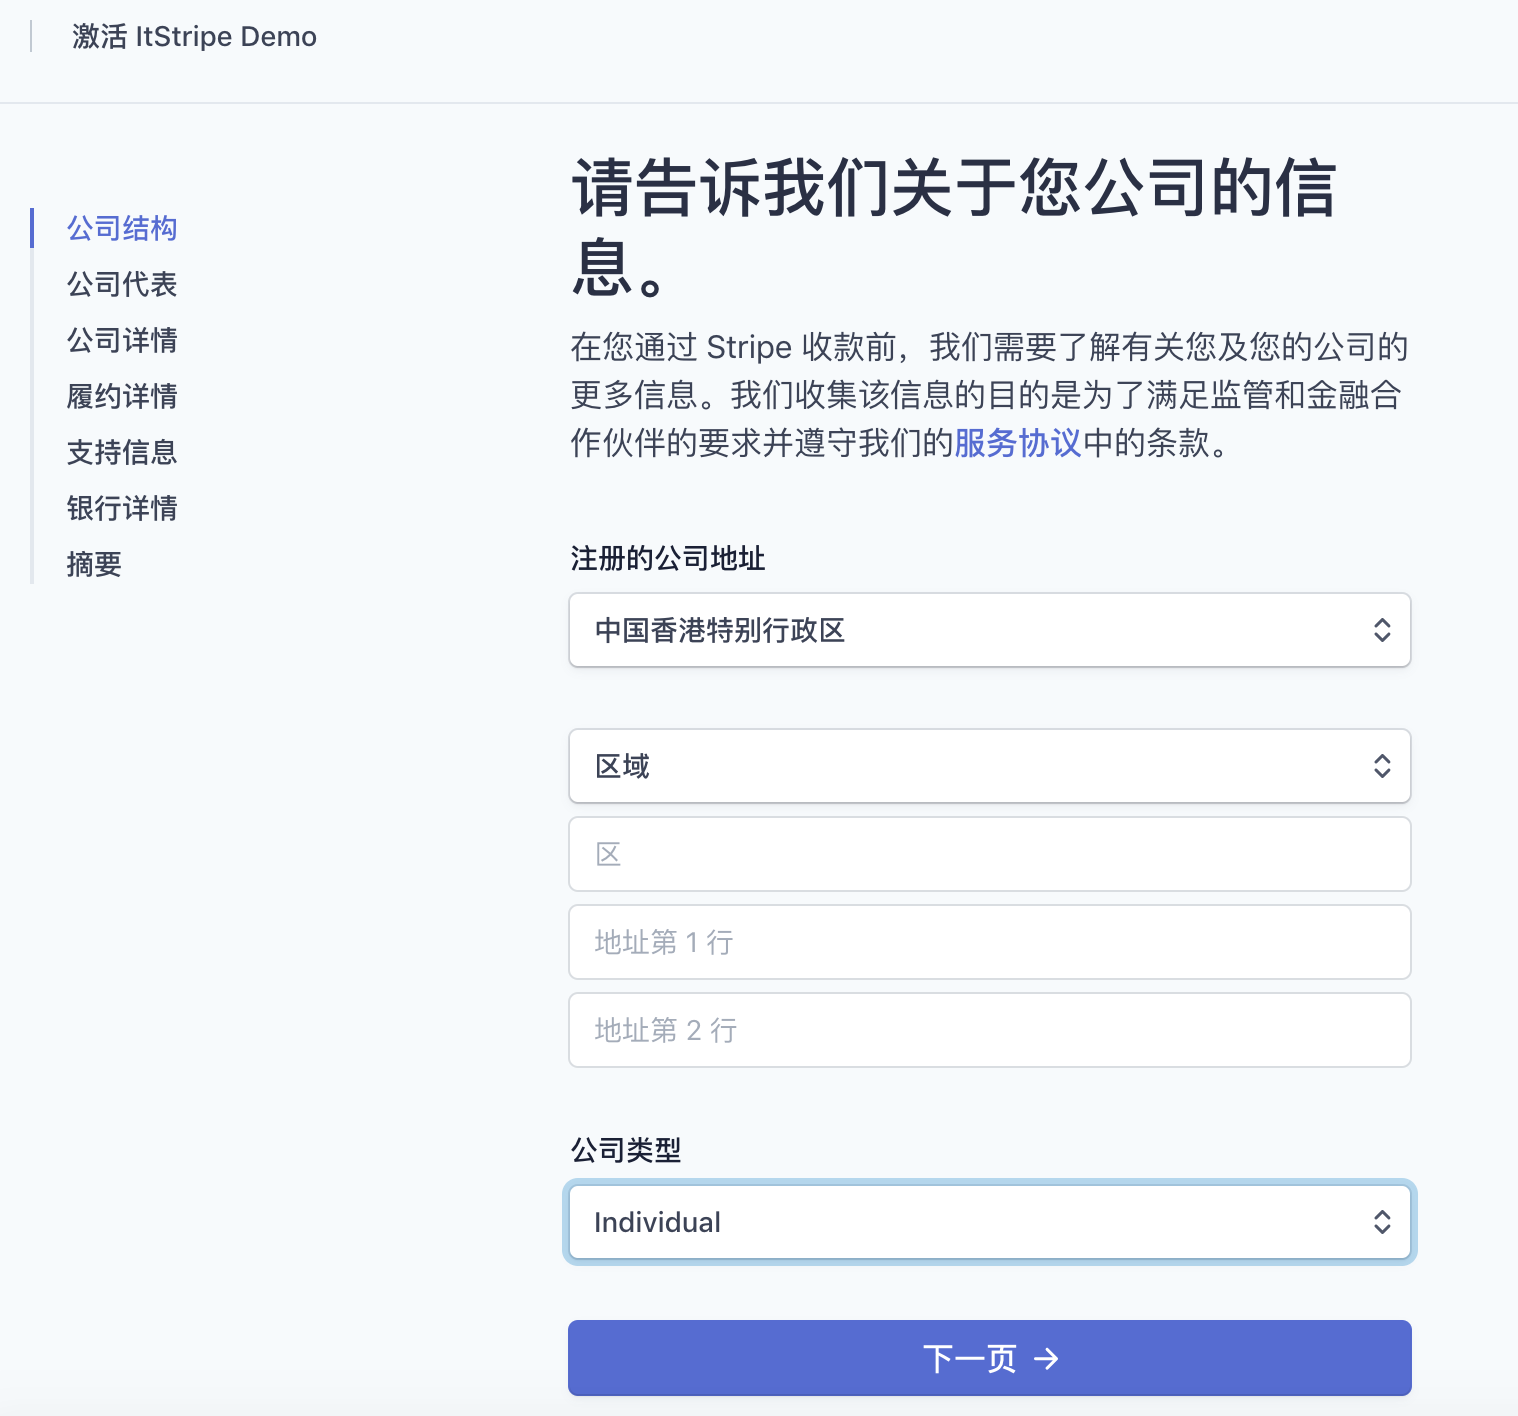This screenshot has width=1518, height=1416.
Task: Click the up-down chevron on country selector
Action: click(x=1382, y=630)
